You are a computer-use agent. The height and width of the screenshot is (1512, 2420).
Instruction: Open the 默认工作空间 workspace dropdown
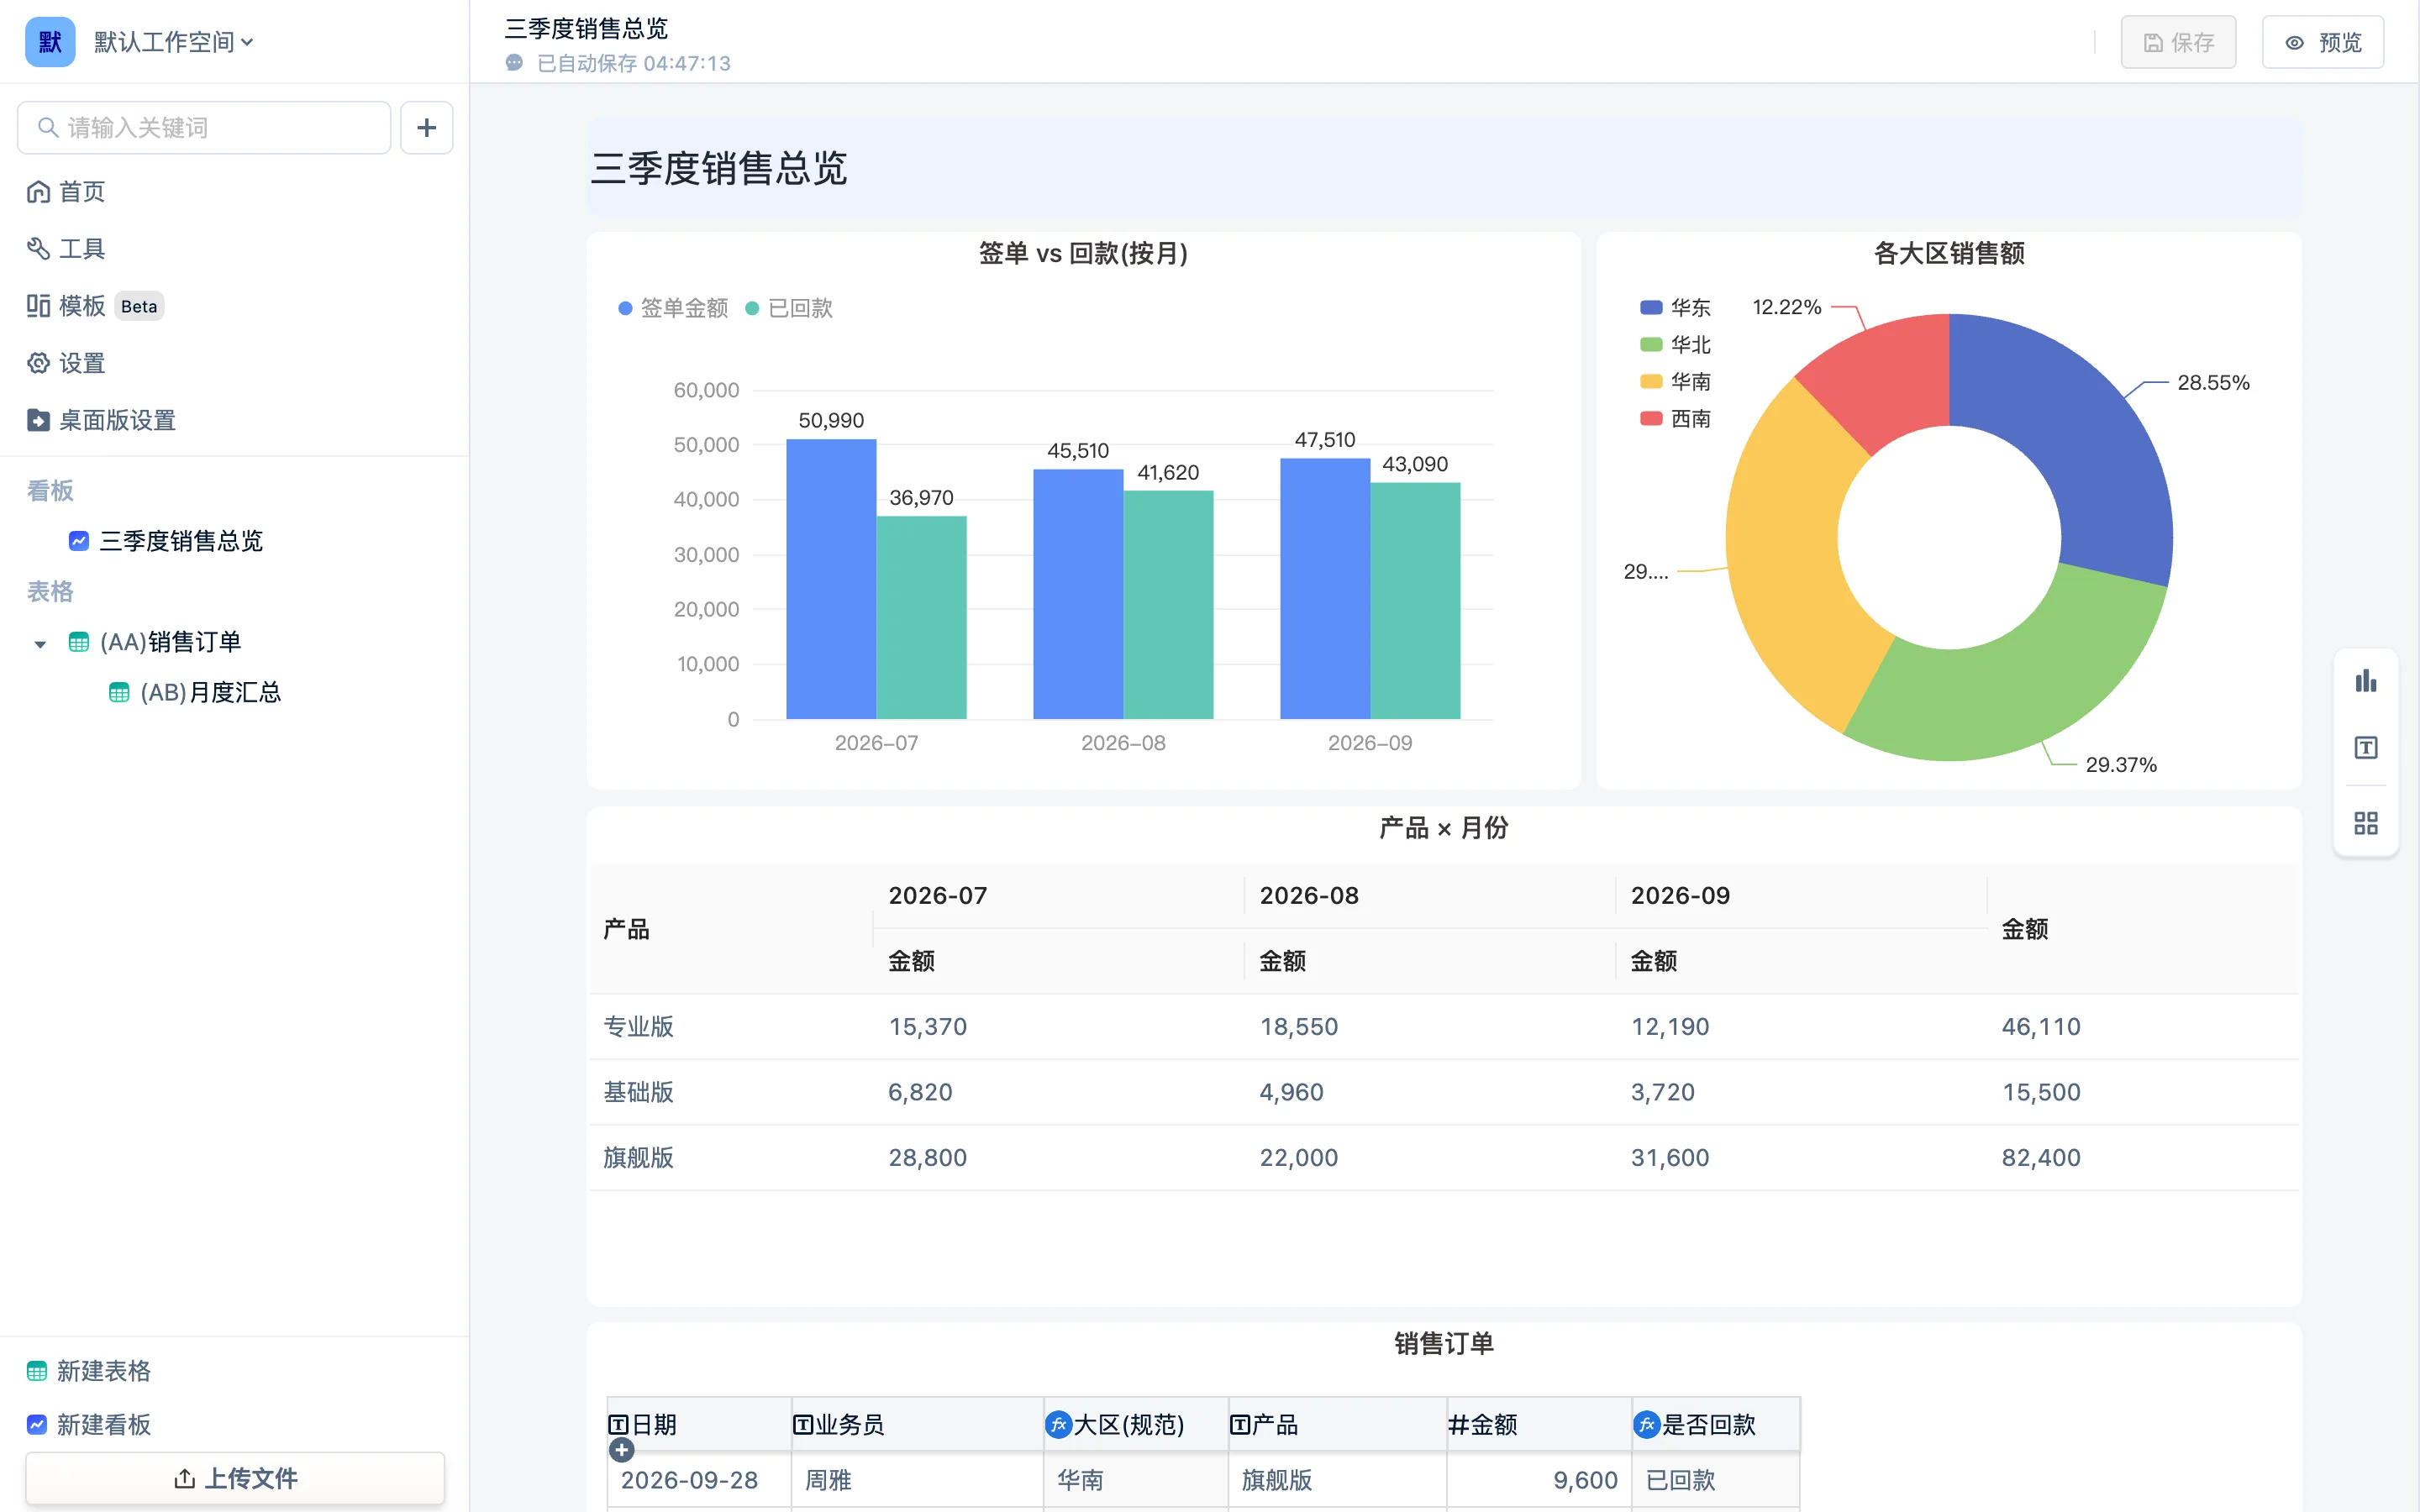tap(174, 42)
